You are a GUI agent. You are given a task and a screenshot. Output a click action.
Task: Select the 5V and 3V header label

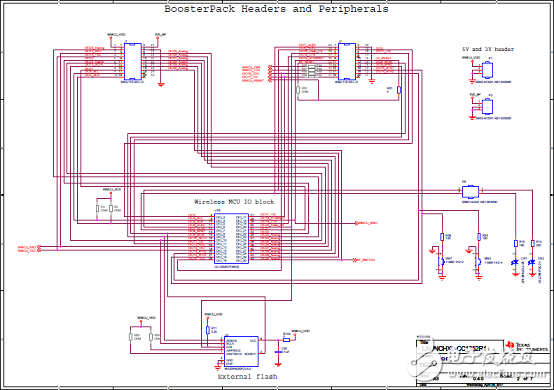pyautogui.click(x=488, y=49)
